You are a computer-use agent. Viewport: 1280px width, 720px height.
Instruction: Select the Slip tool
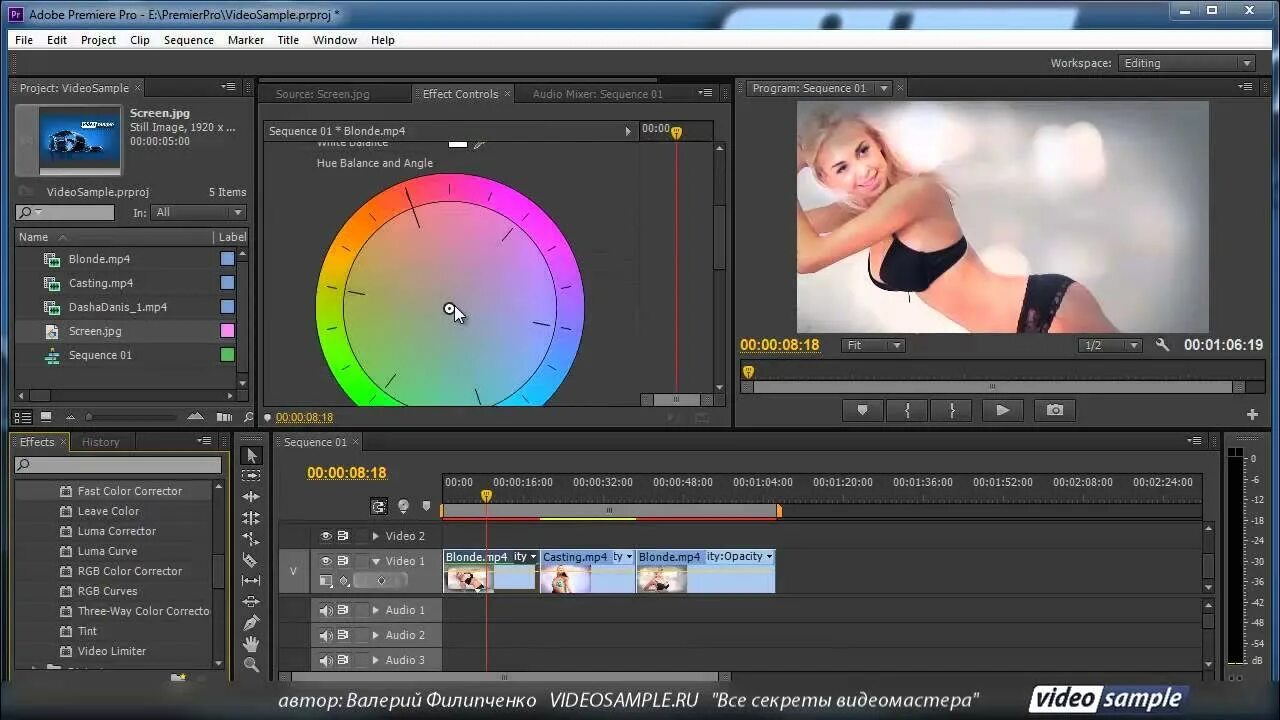coord(251,581)
